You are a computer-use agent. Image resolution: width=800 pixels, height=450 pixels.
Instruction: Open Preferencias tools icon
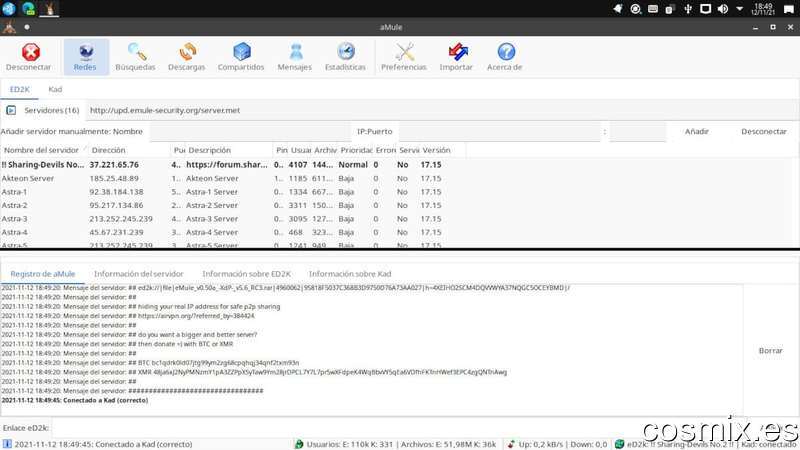(404, 57)
